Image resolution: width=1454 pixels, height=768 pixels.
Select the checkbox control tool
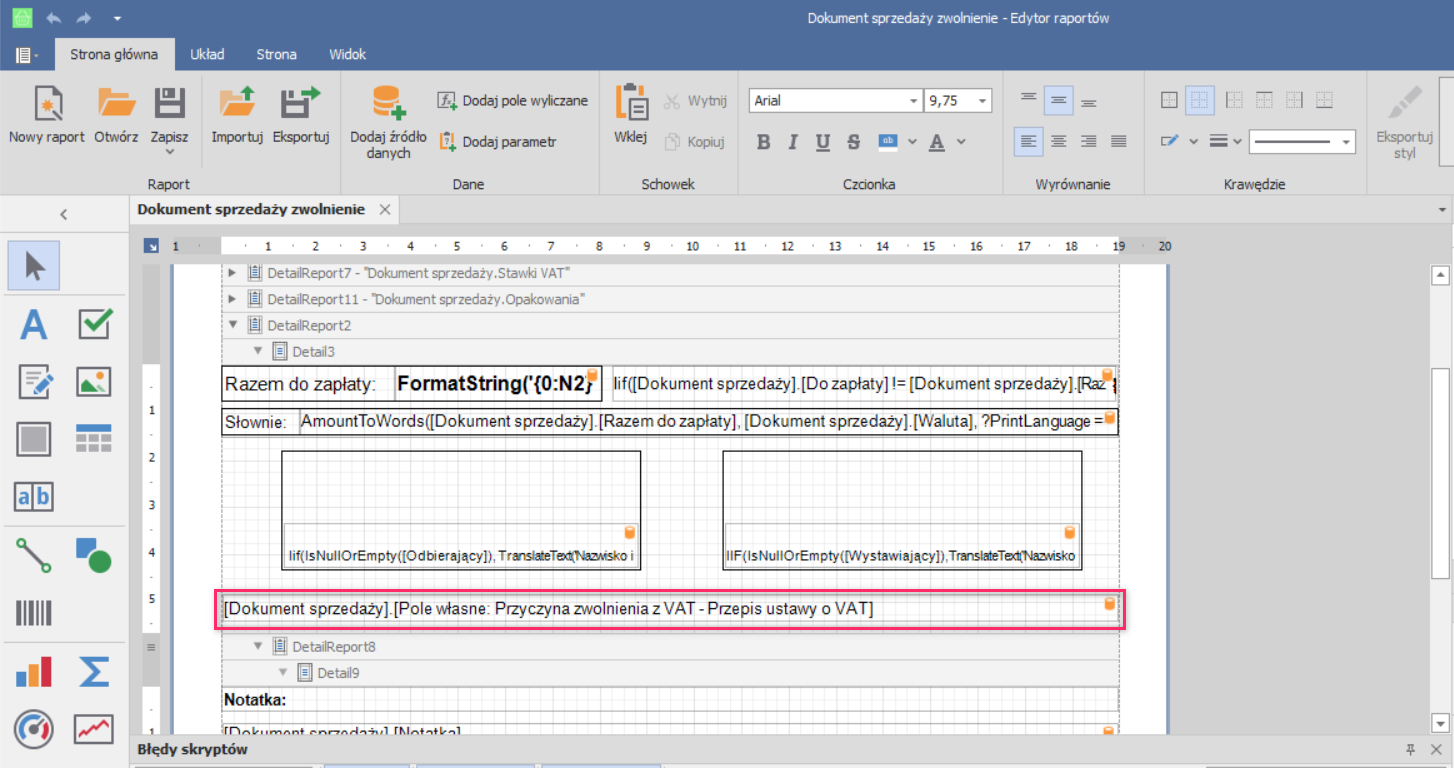click(94, 324)
